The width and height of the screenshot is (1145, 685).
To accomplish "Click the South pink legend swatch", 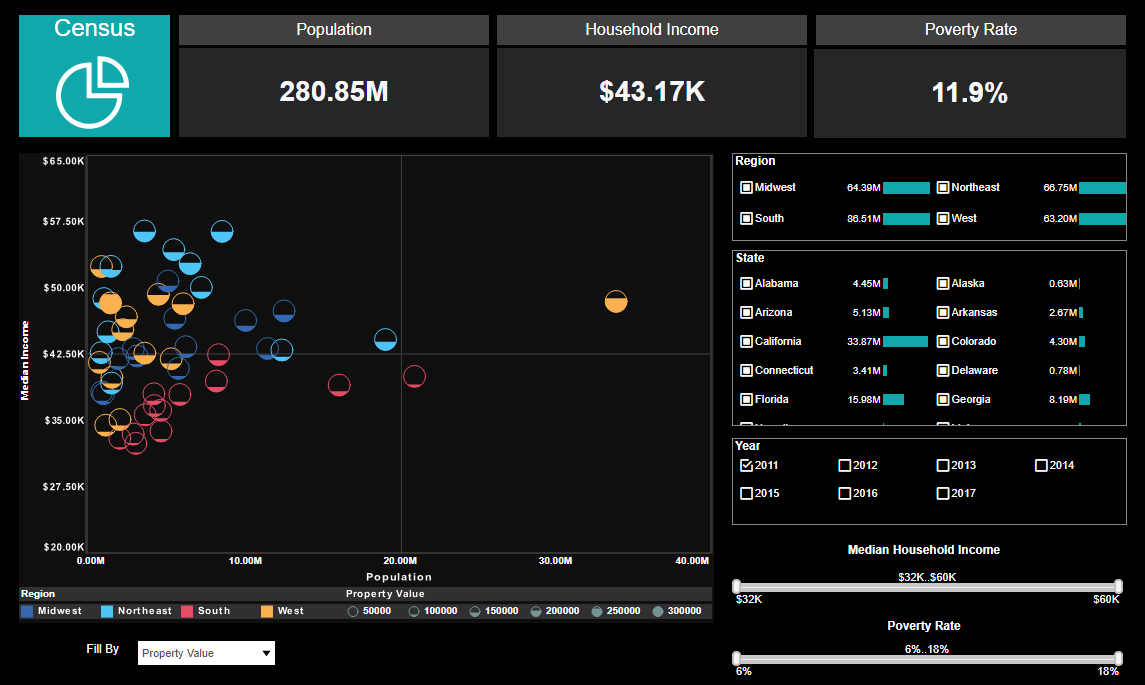I will (186, 610).
